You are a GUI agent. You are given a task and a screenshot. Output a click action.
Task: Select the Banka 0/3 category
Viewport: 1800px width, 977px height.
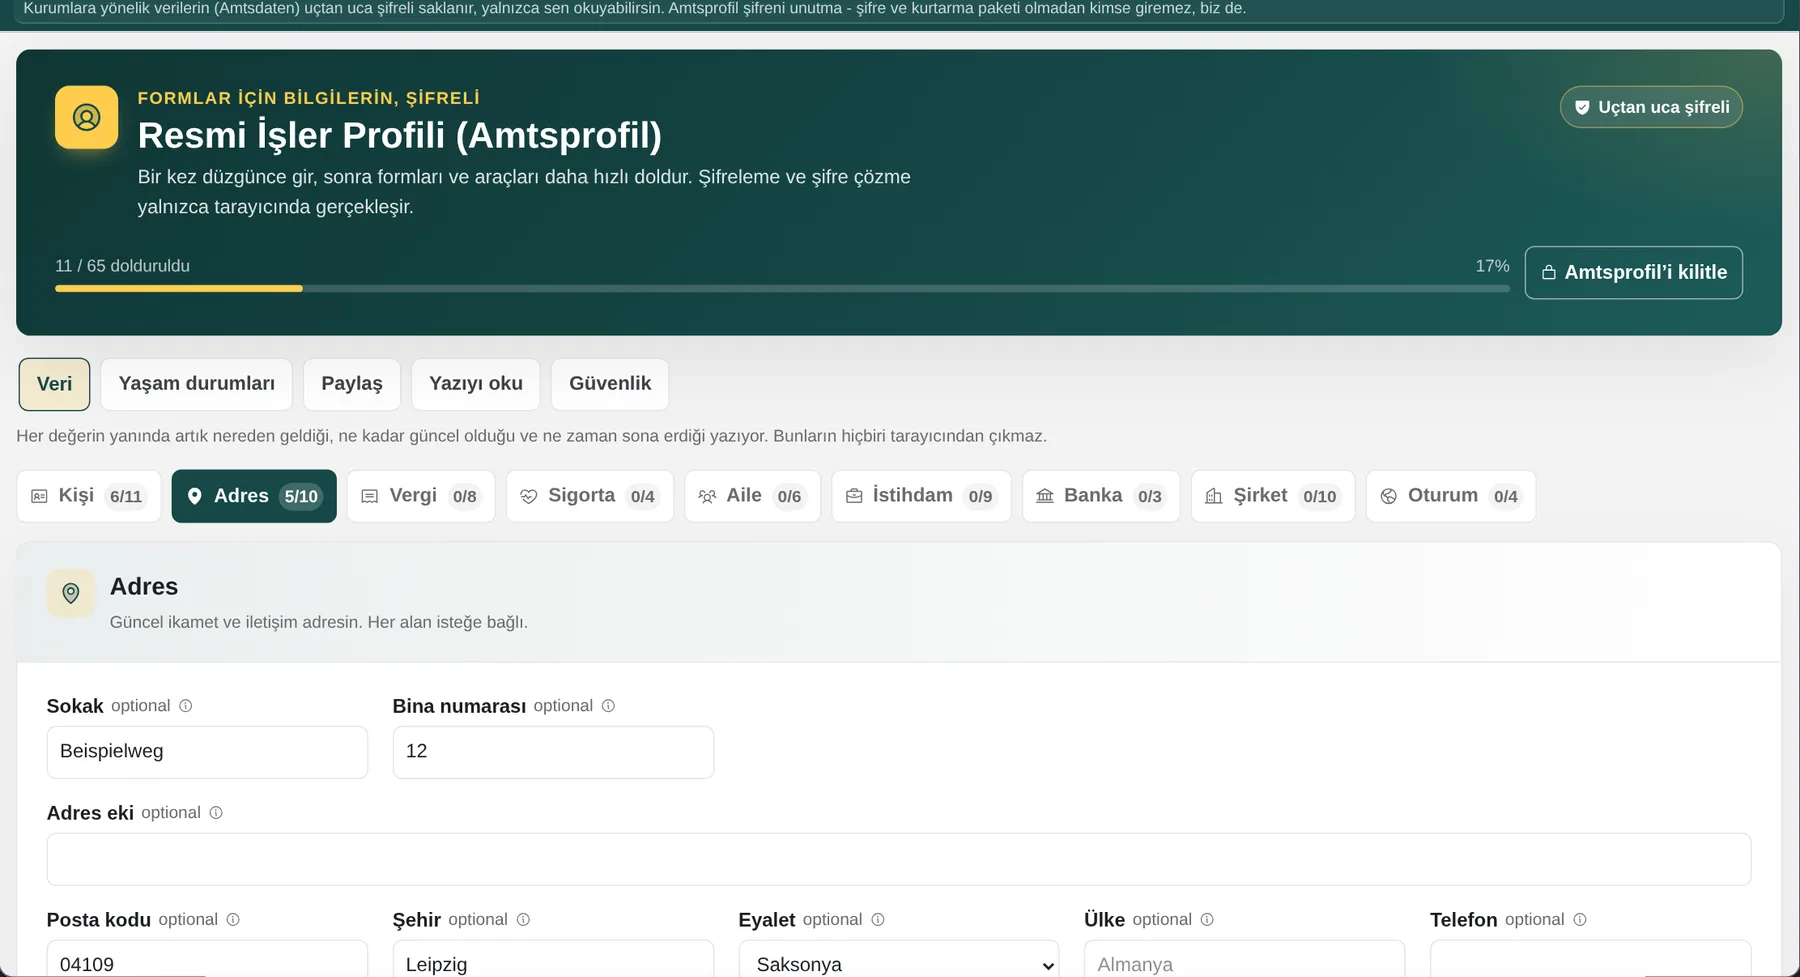[x=1101, y=496]
